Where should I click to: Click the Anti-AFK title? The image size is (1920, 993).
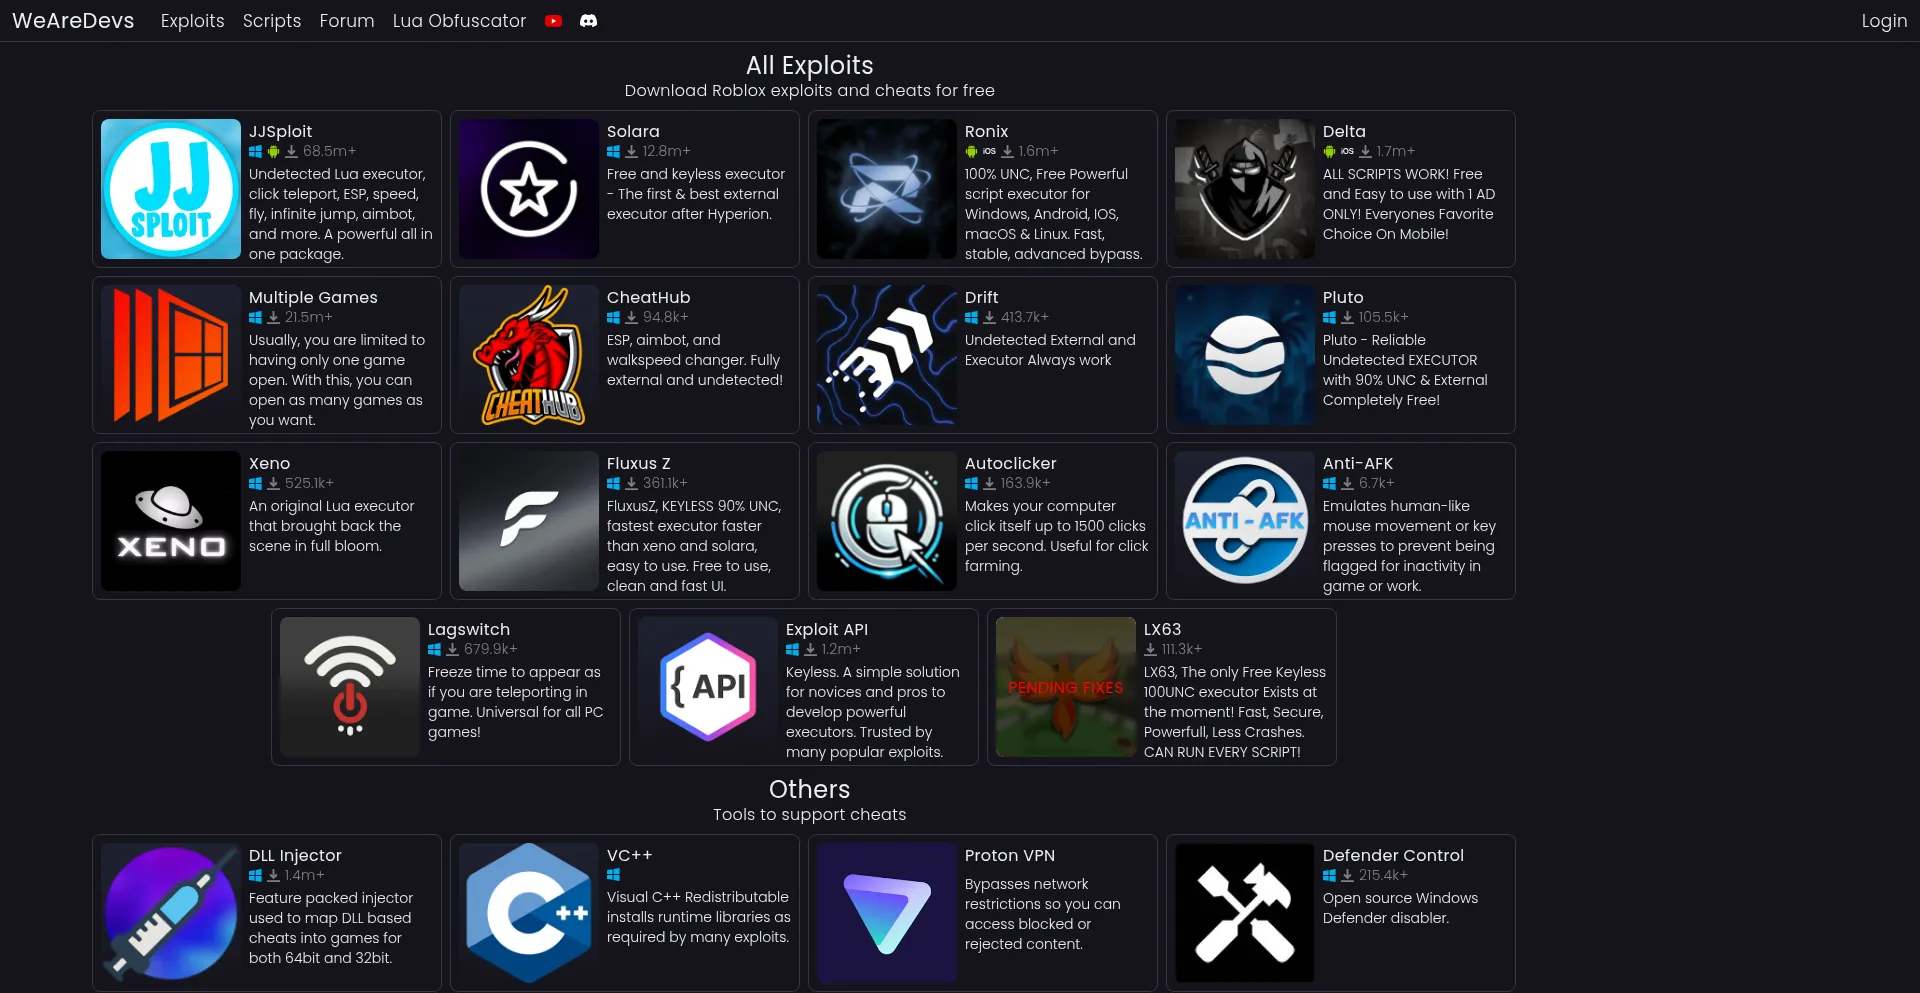(1358, 463)
